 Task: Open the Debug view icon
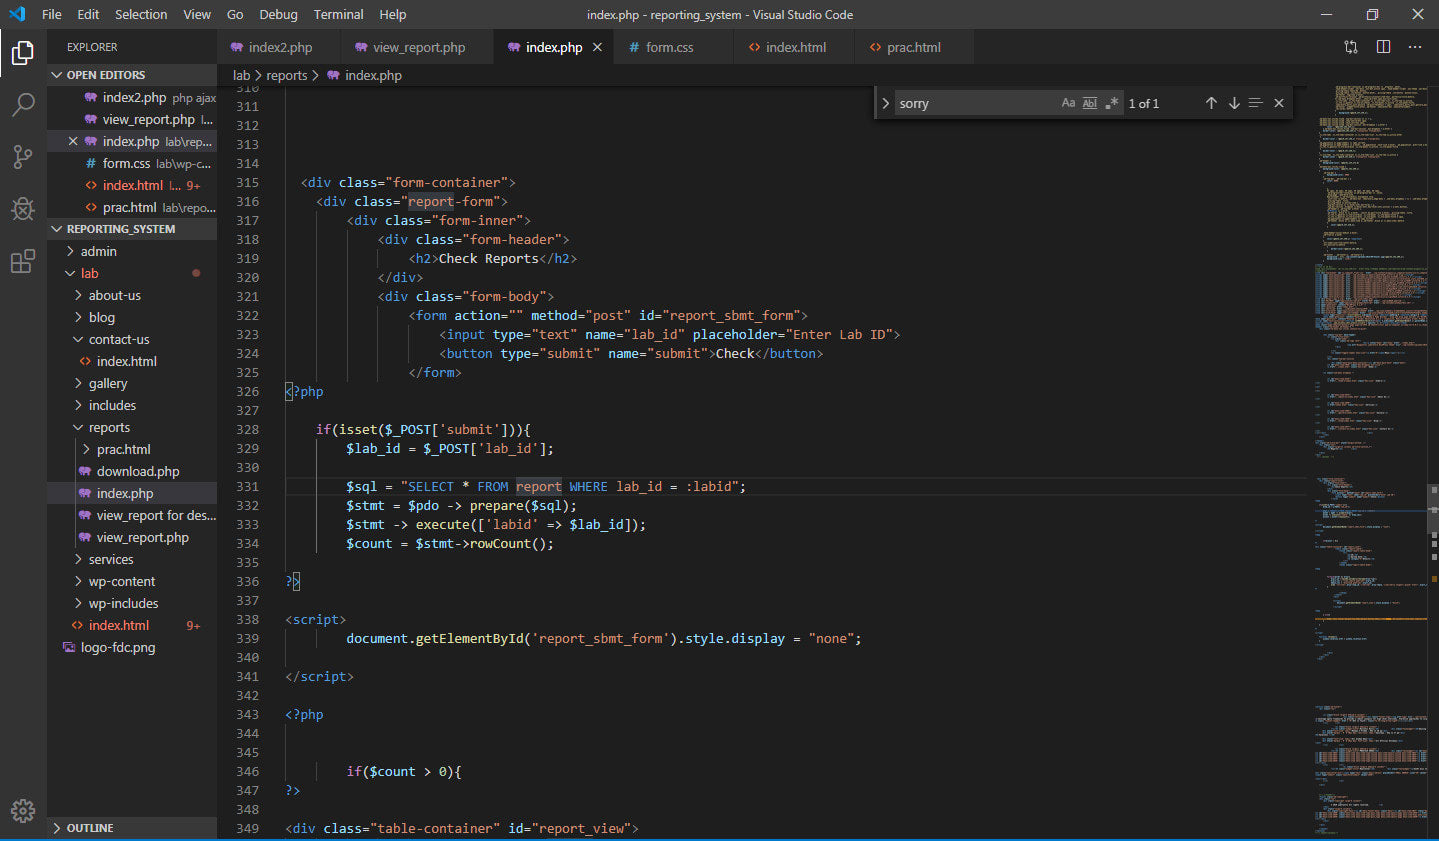pyautogui.click(x=22, y=209)
